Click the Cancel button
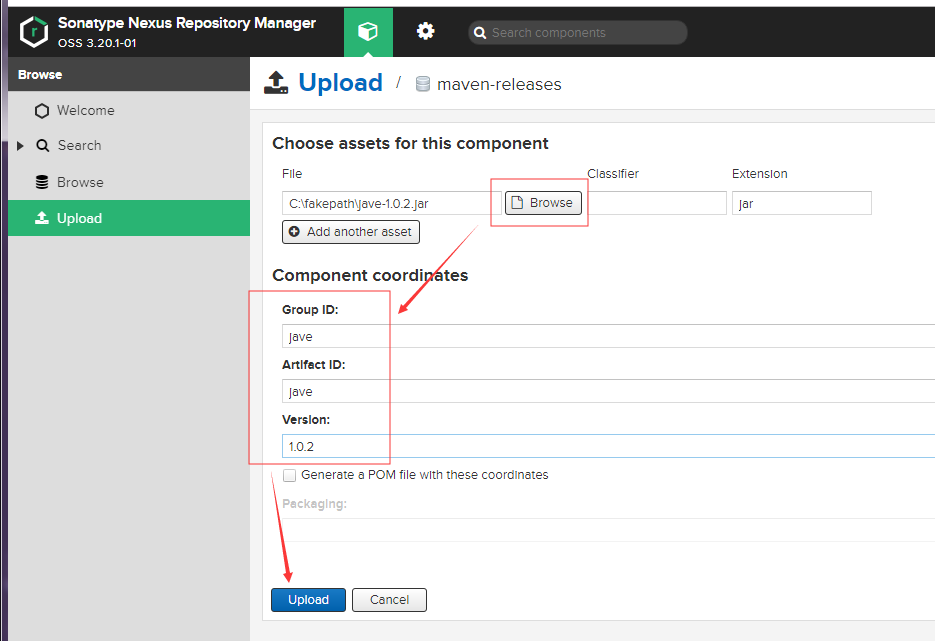This screenshot has width=935, height=641. click(389, 600)
